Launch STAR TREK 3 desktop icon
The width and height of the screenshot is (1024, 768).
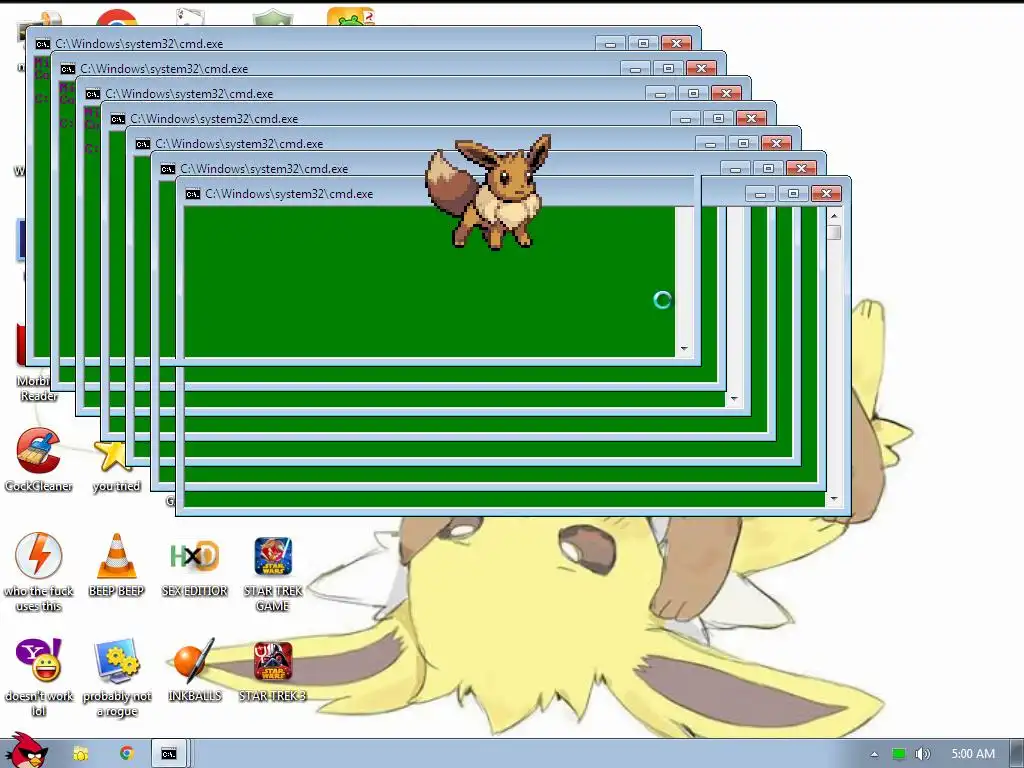[x=273, y=671]
